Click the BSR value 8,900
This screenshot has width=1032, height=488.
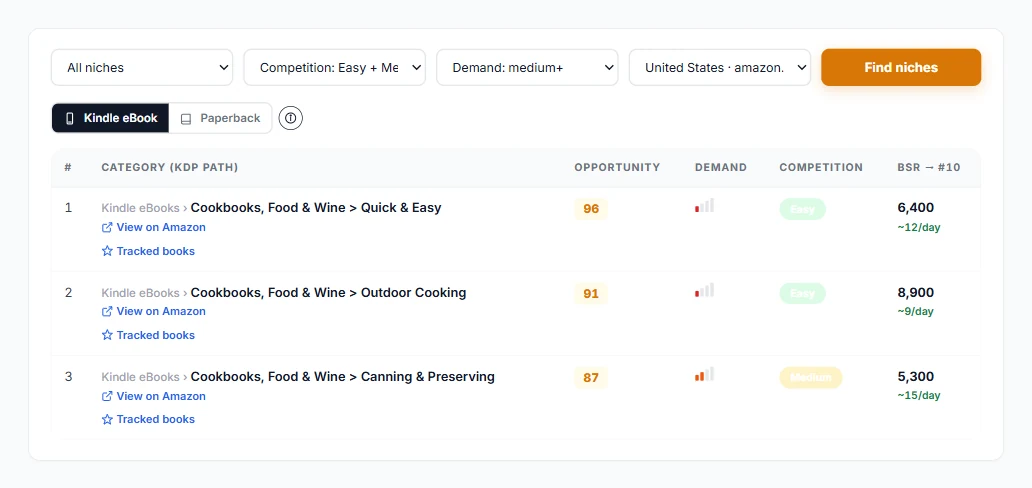[916, 292]
